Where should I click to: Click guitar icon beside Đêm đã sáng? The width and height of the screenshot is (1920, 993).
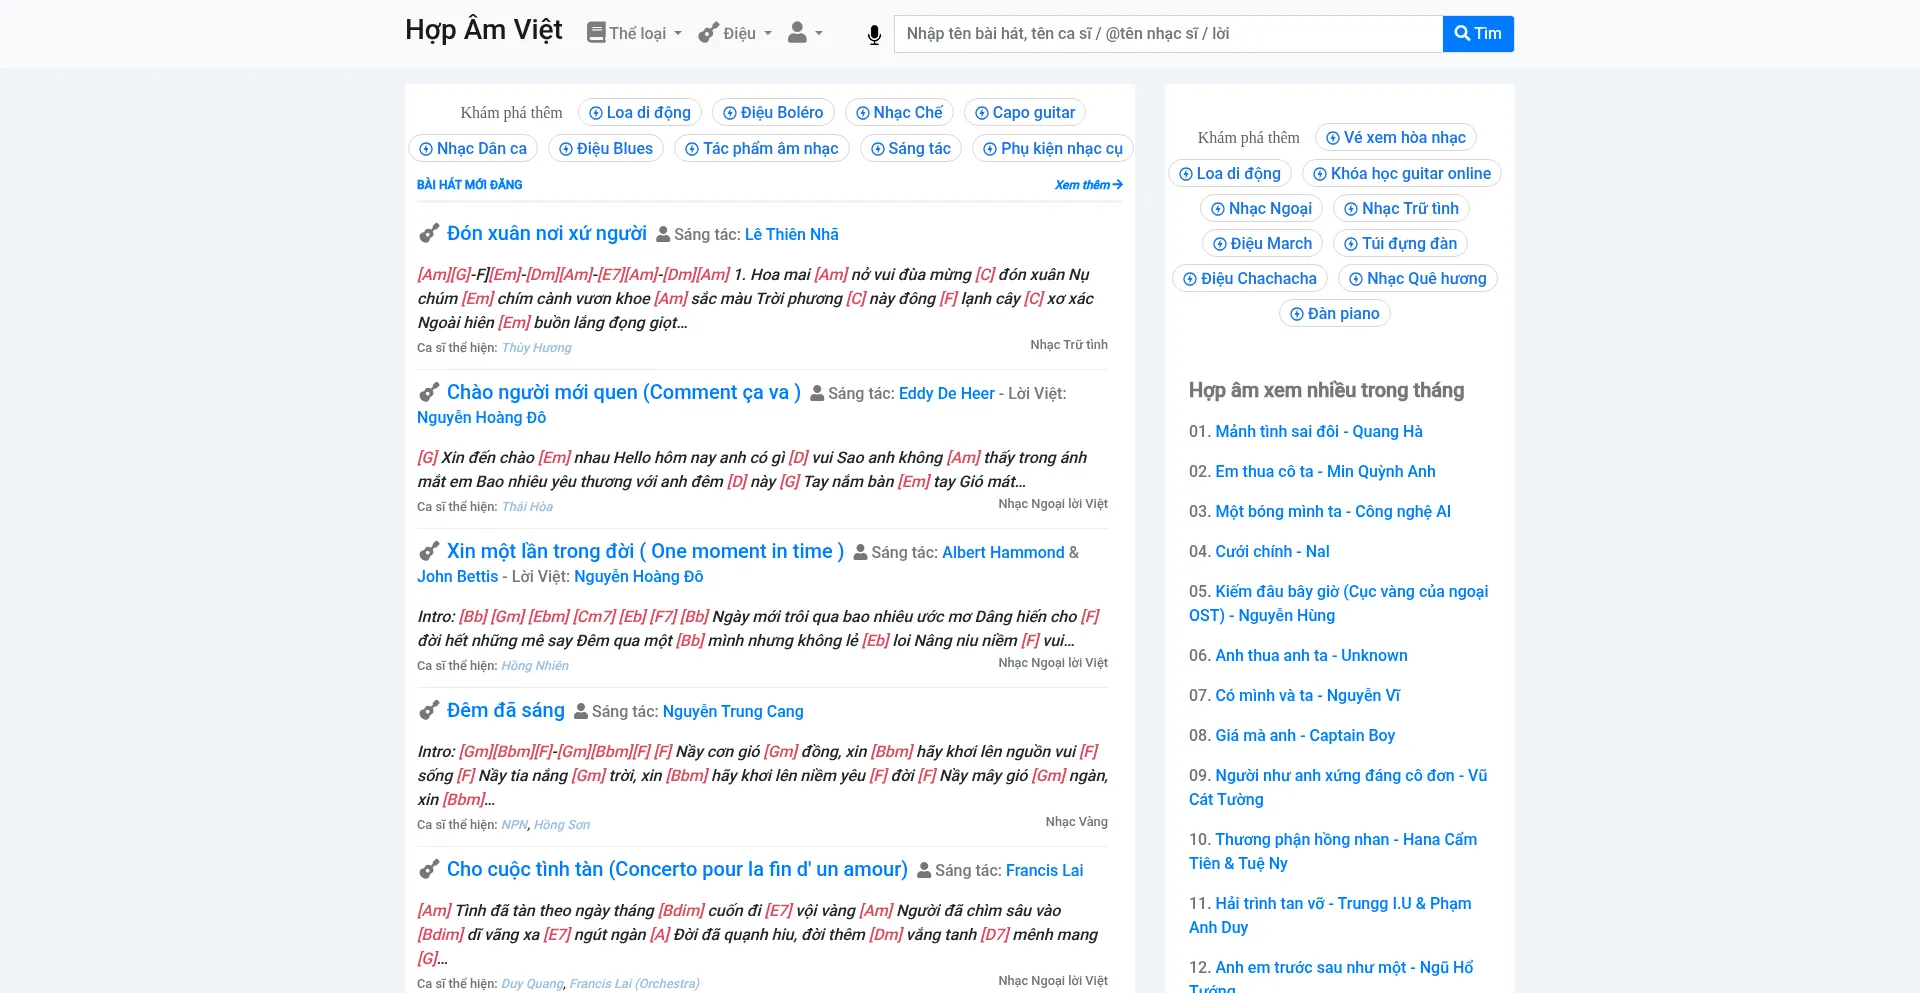(429, 711)
